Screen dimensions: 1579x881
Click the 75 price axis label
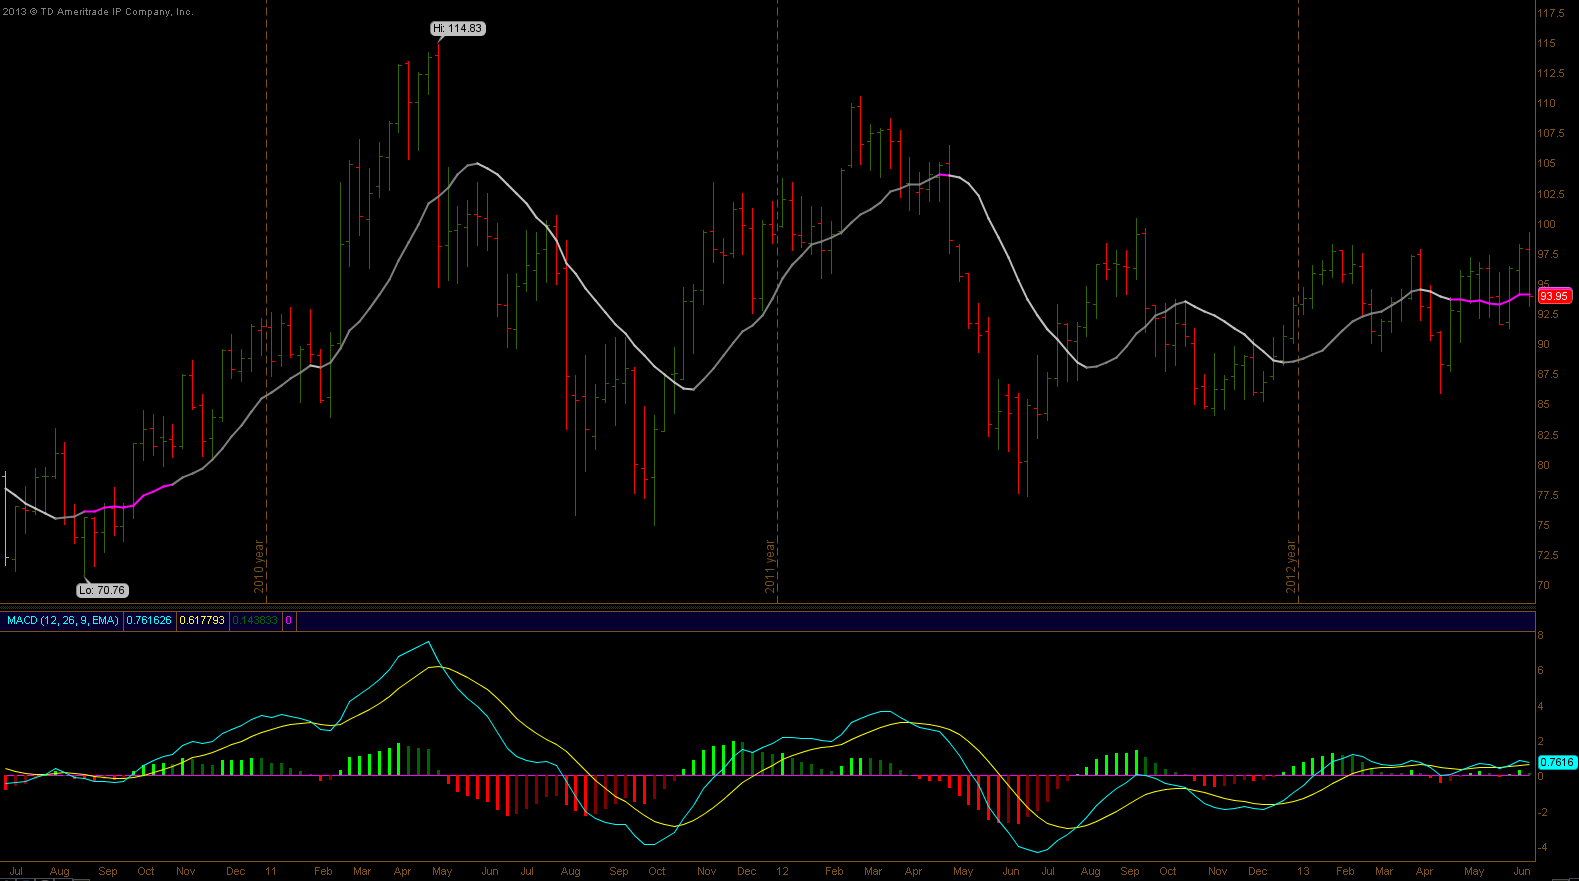click(x=1544, y=525)
